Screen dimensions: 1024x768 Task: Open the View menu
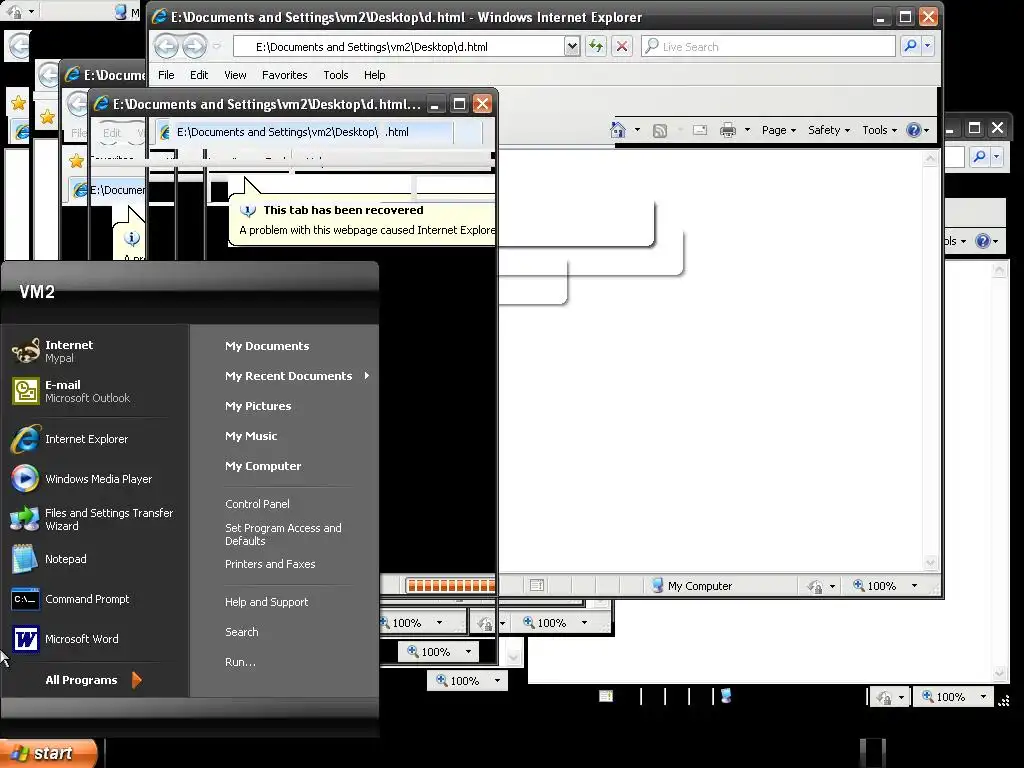(x=235, y=75)
